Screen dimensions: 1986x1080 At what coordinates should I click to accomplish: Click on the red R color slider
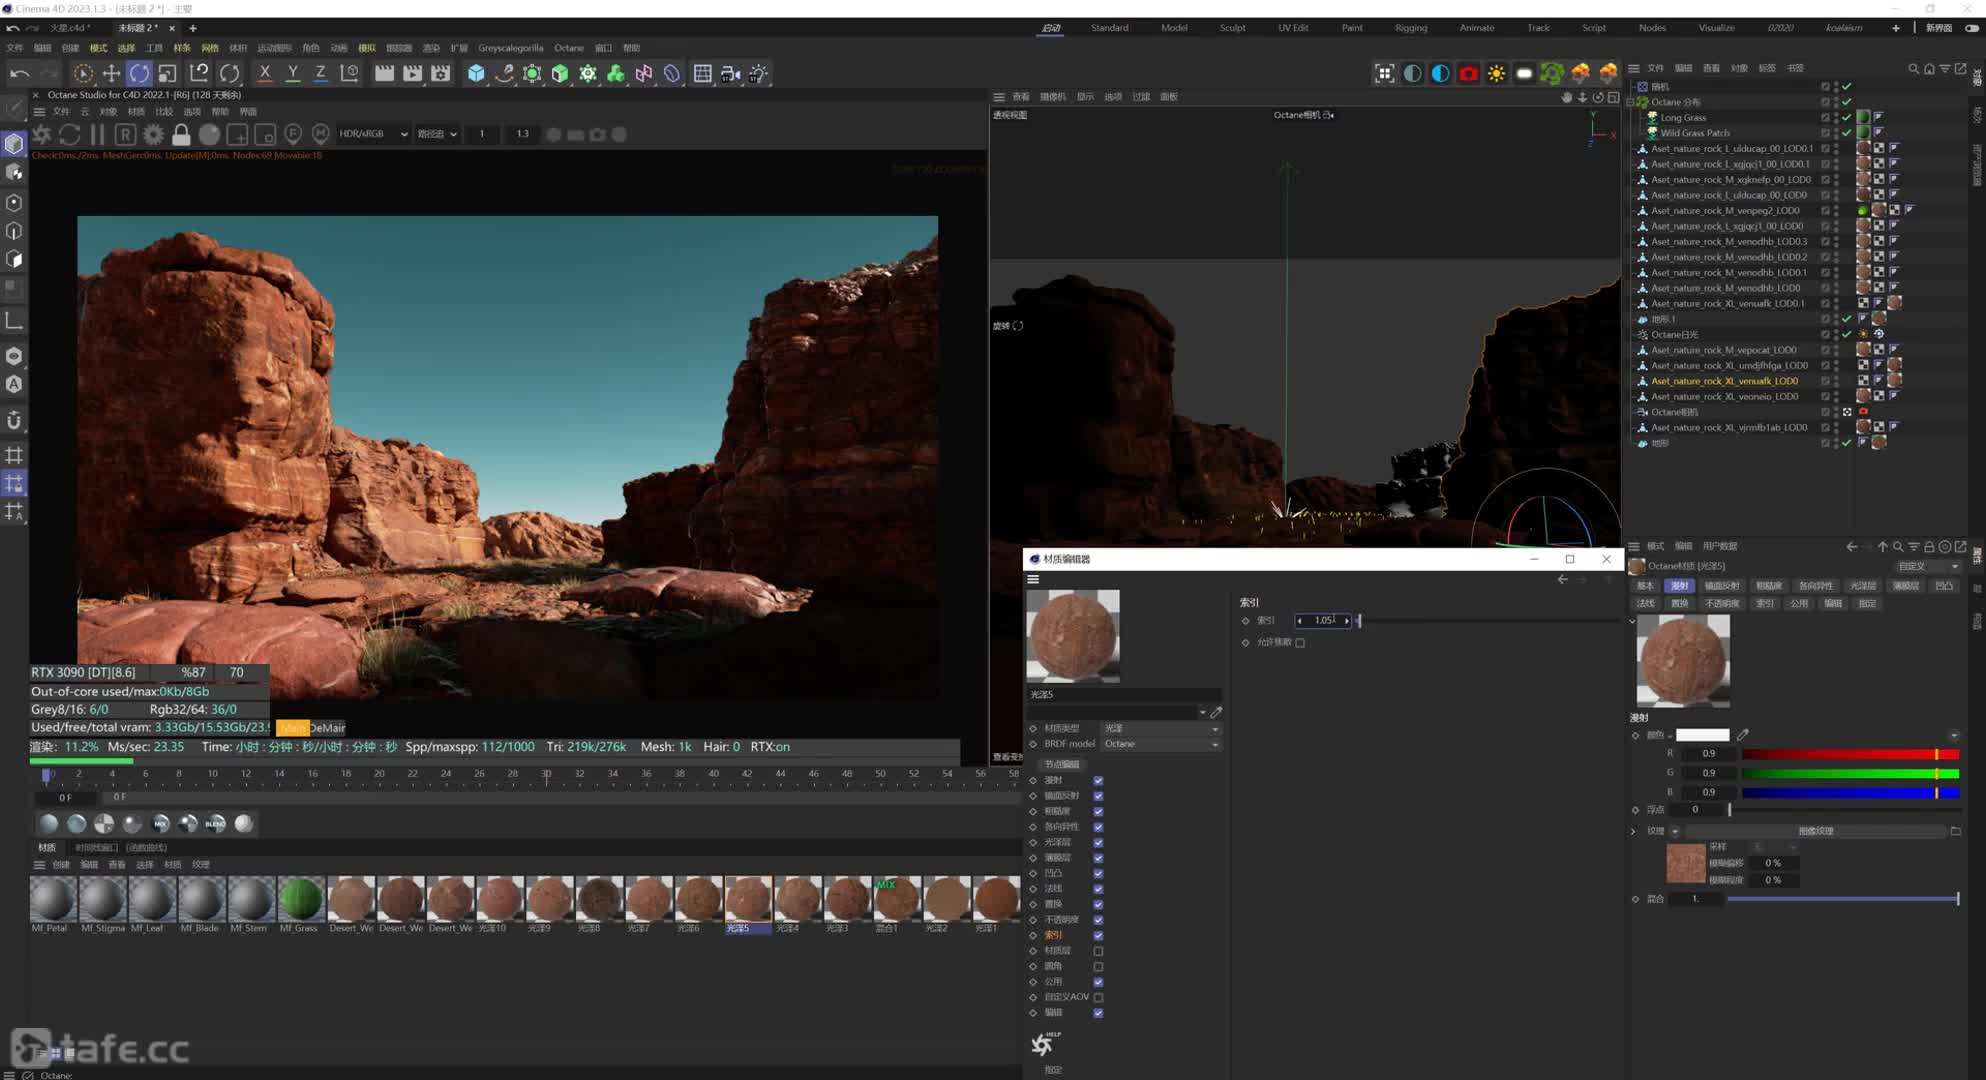coord(1850,754)
